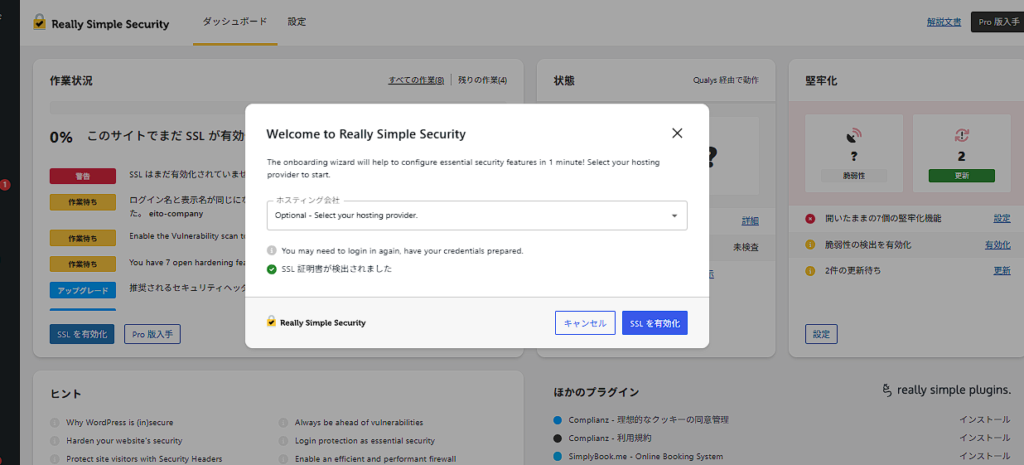
Task: Open the 解説文書 documentation link
Action: click(944, 22)
